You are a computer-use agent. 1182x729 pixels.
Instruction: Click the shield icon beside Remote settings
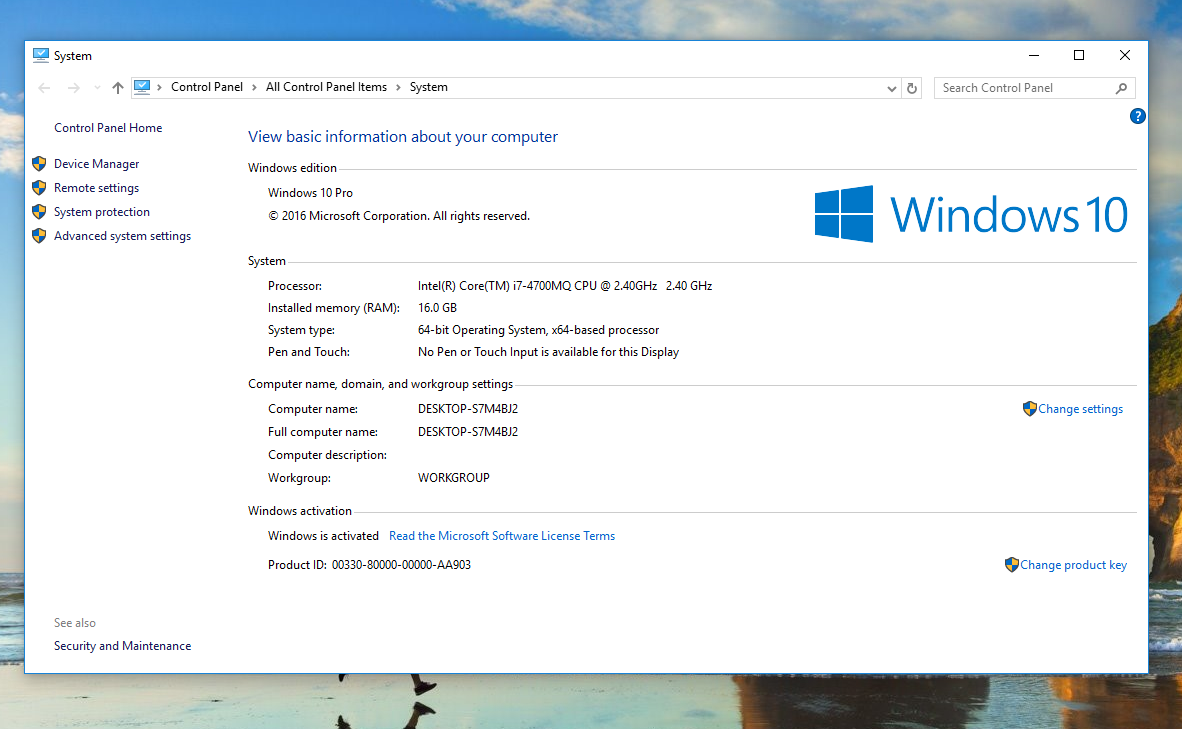[x=39, y=188]
